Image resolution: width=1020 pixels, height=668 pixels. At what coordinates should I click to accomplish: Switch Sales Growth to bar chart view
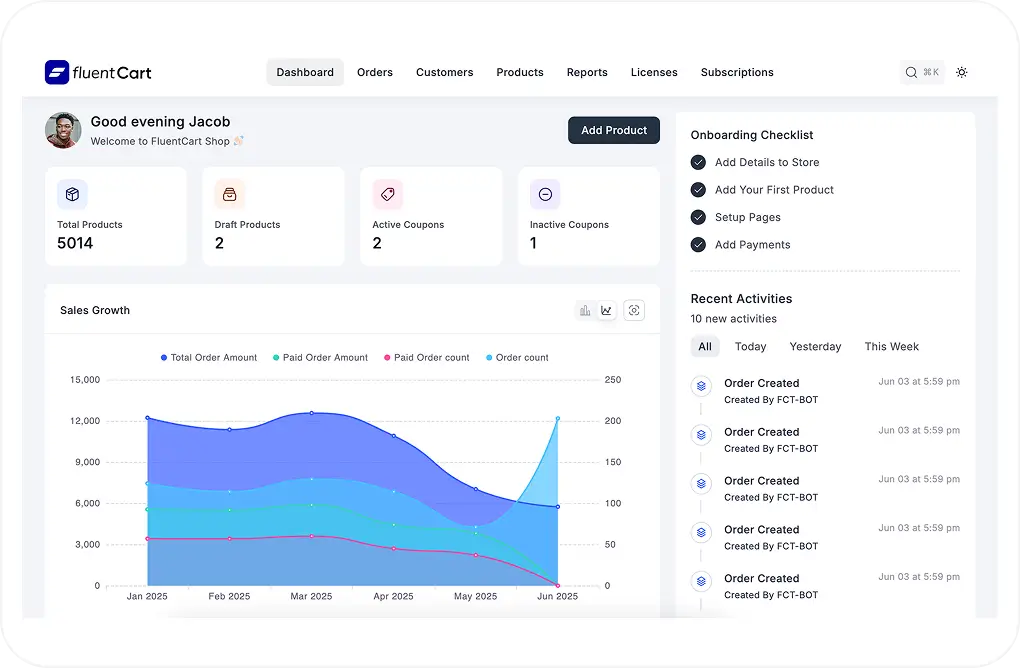[585, 310]
